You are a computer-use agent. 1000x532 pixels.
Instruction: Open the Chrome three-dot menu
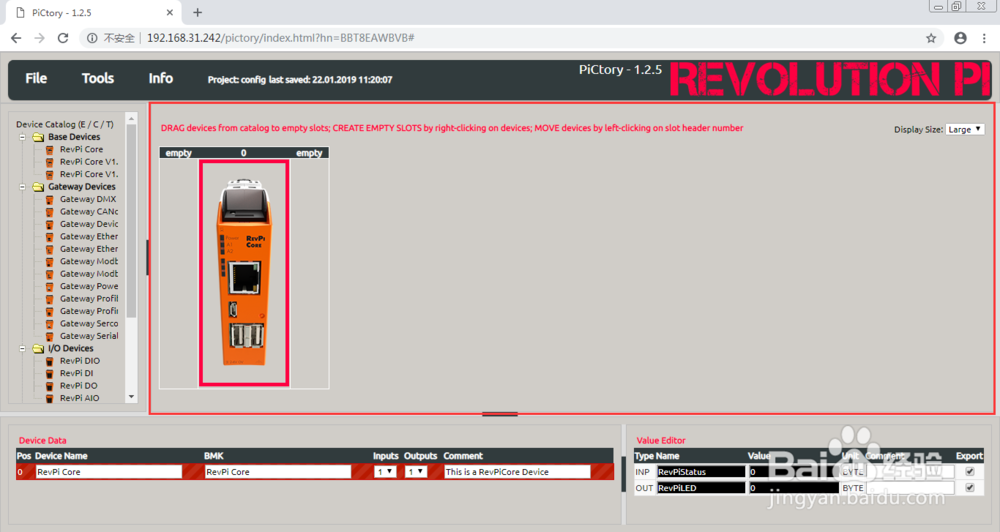[x=983, y=38]
